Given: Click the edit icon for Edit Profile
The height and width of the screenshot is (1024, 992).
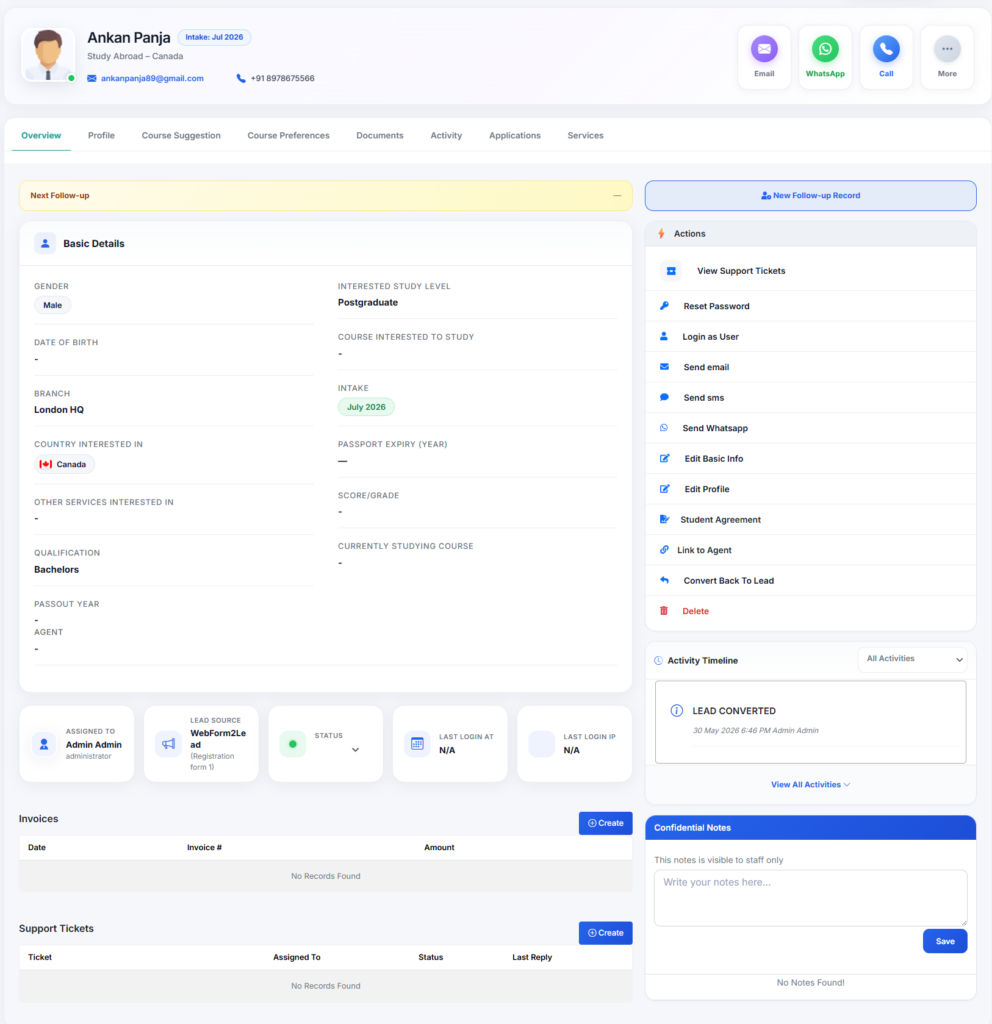Looking at the screenshot, I should (665, 488).
